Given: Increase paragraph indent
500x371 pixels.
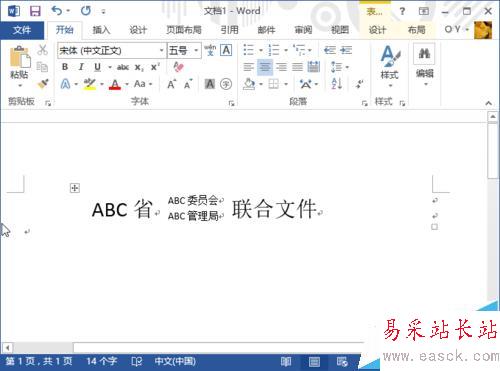Looking at the screenshot, I should 346,50.
